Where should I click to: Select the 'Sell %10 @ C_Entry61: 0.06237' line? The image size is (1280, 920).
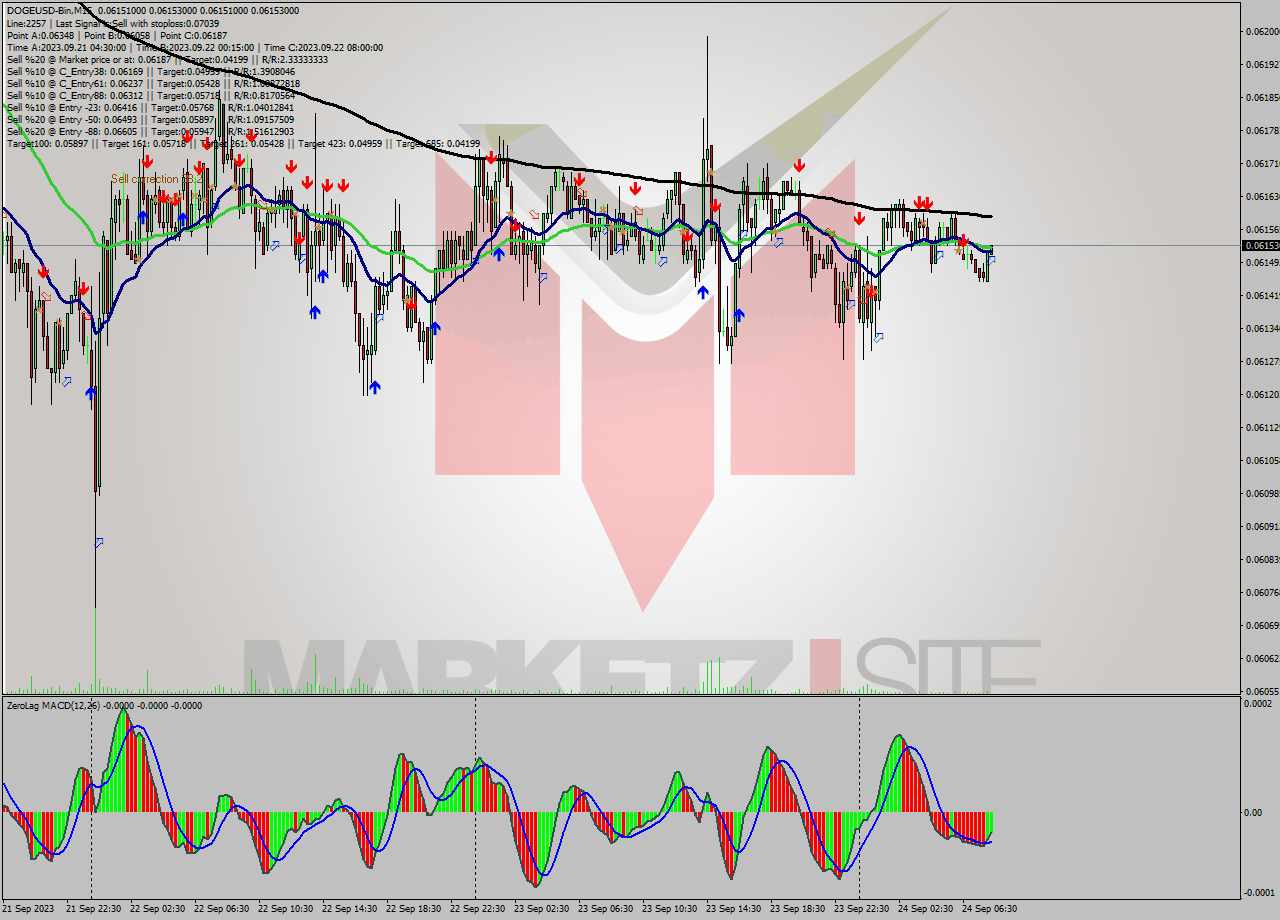pyautogui.click(x=153, y=83)
